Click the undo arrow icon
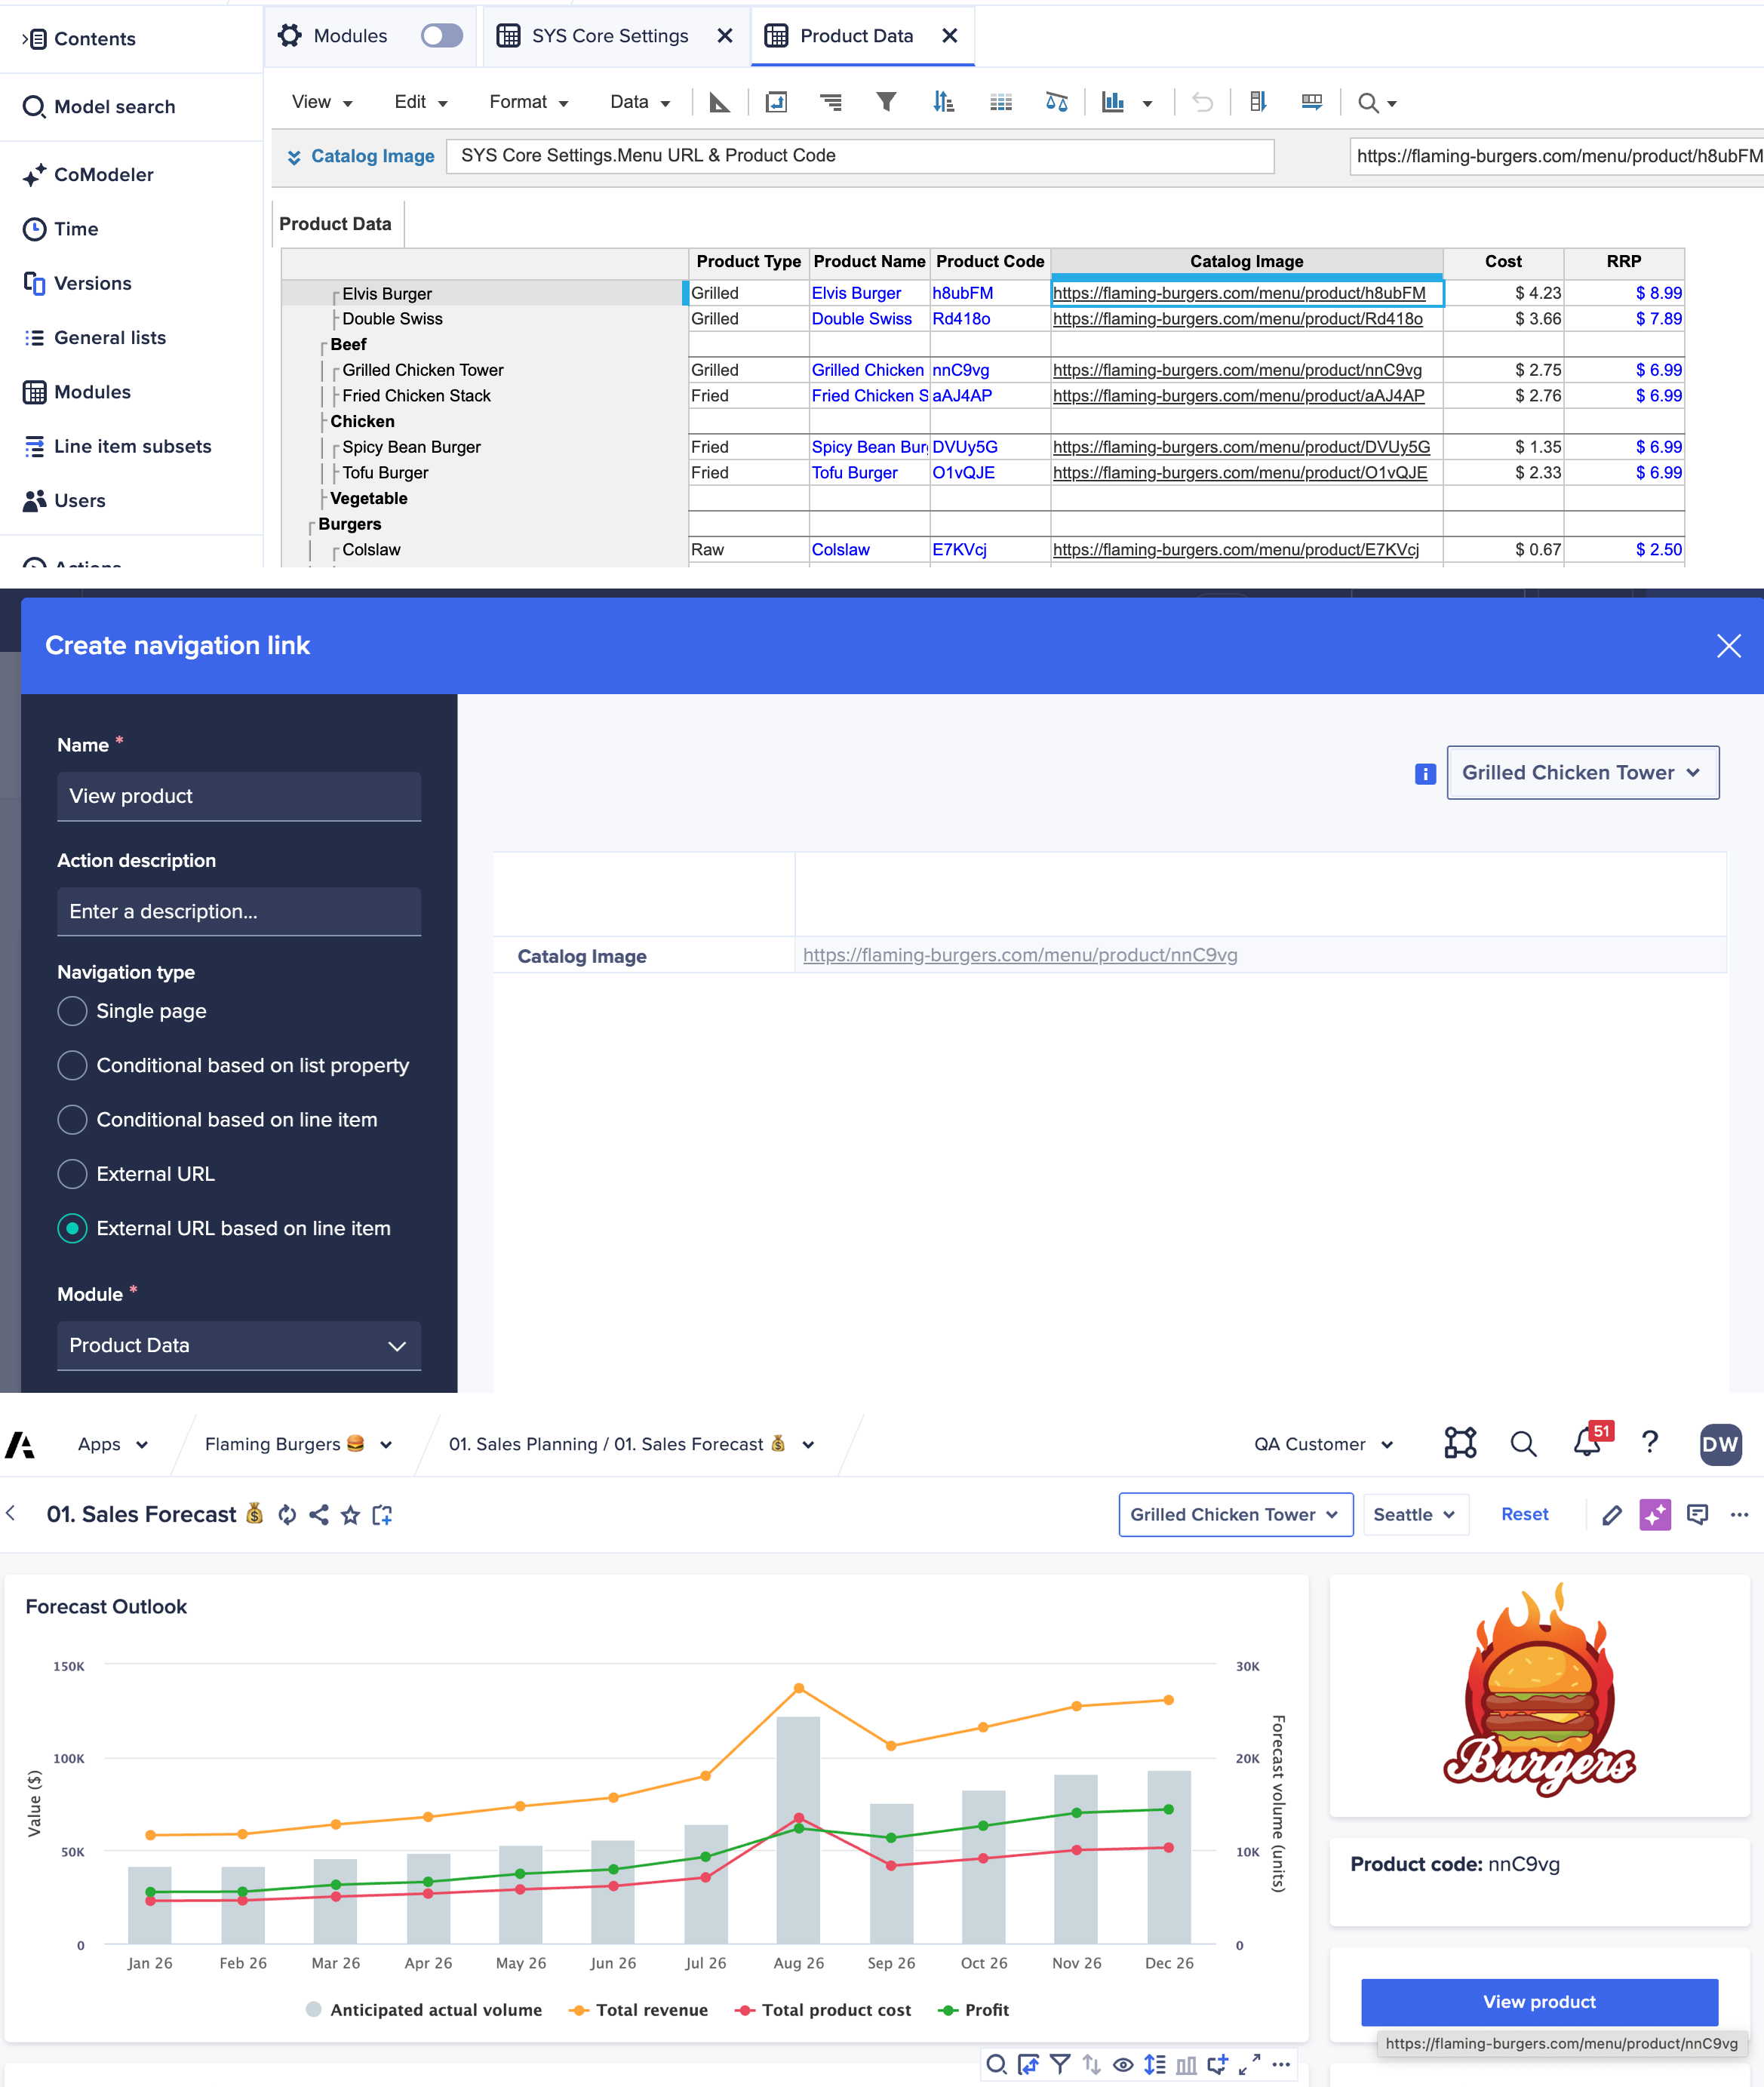Image resolution: width=1764 pixels, height=2087 pixels. point(1202,102)
